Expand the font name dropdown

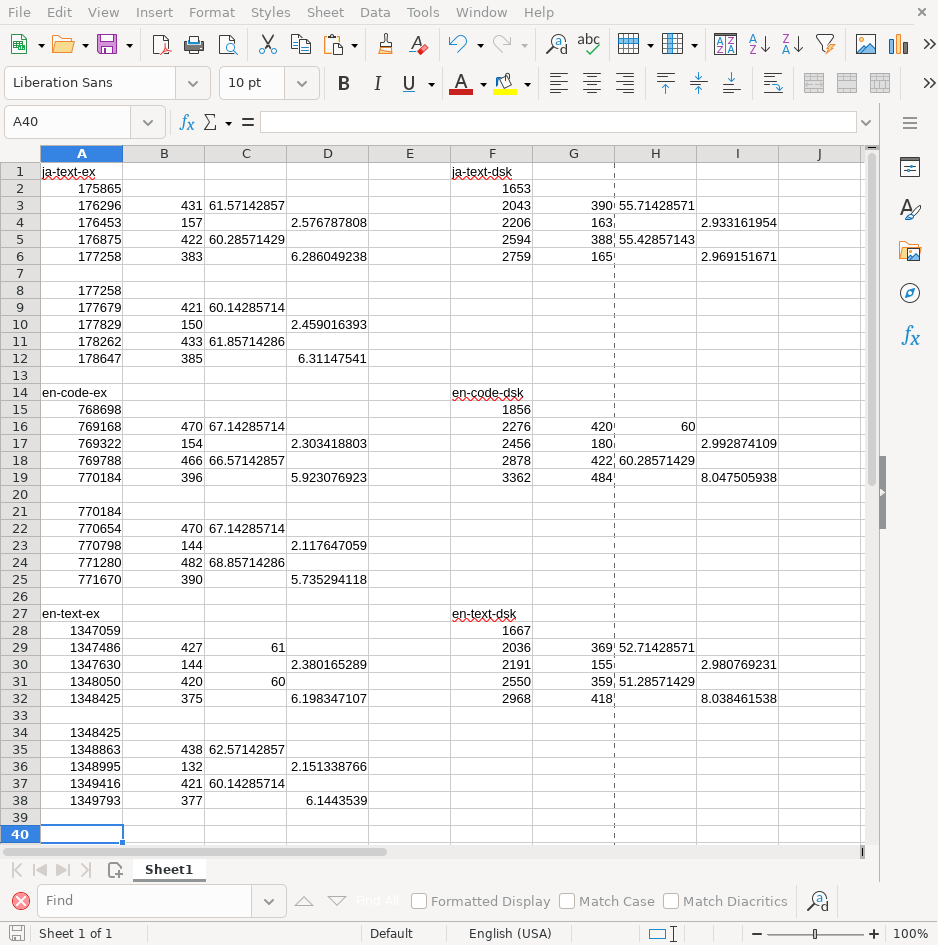pyautogui.click(x=193, y=83)
